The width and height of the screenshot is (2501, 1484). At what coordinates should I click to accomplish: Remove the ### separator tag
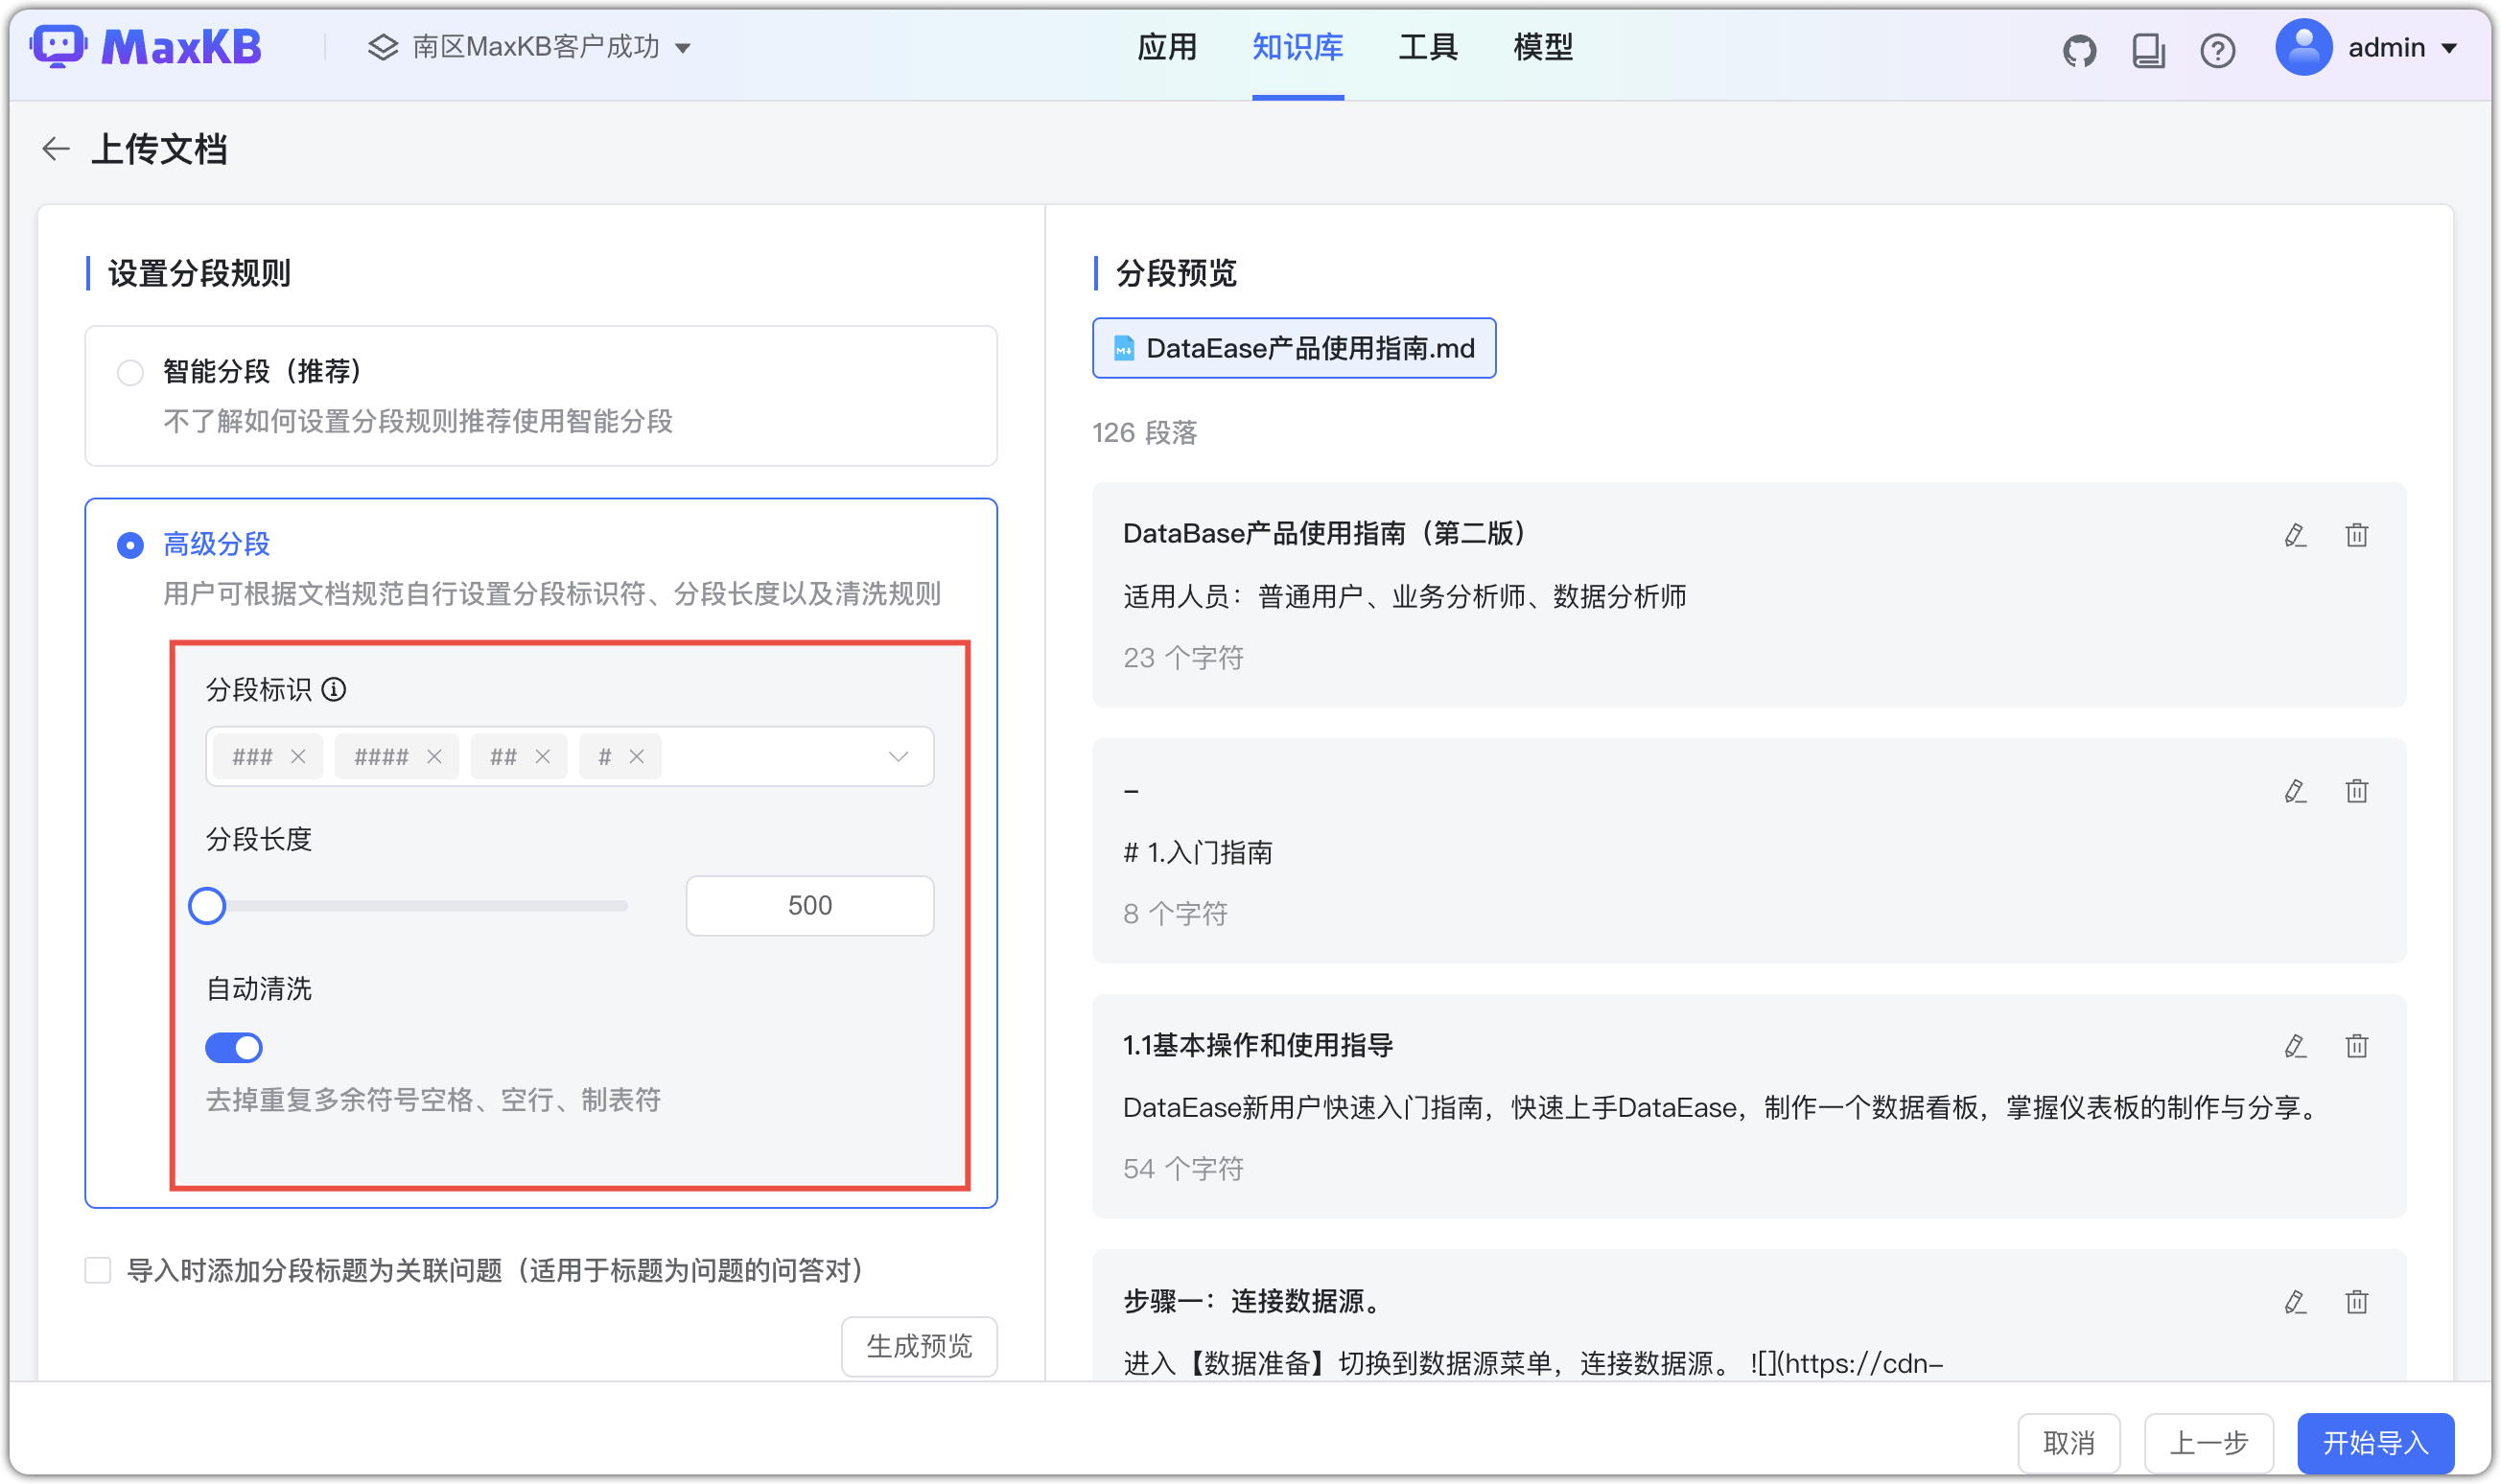click(x=298, y=756)
